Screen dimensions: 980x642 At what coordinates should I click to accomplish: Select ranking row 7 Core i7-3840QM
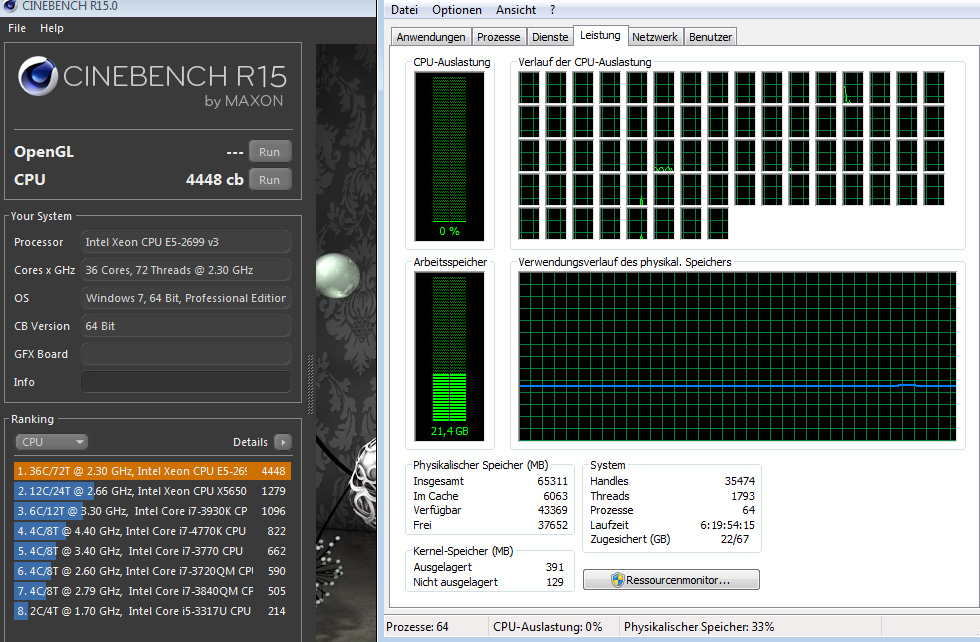(x=152, y=591)
